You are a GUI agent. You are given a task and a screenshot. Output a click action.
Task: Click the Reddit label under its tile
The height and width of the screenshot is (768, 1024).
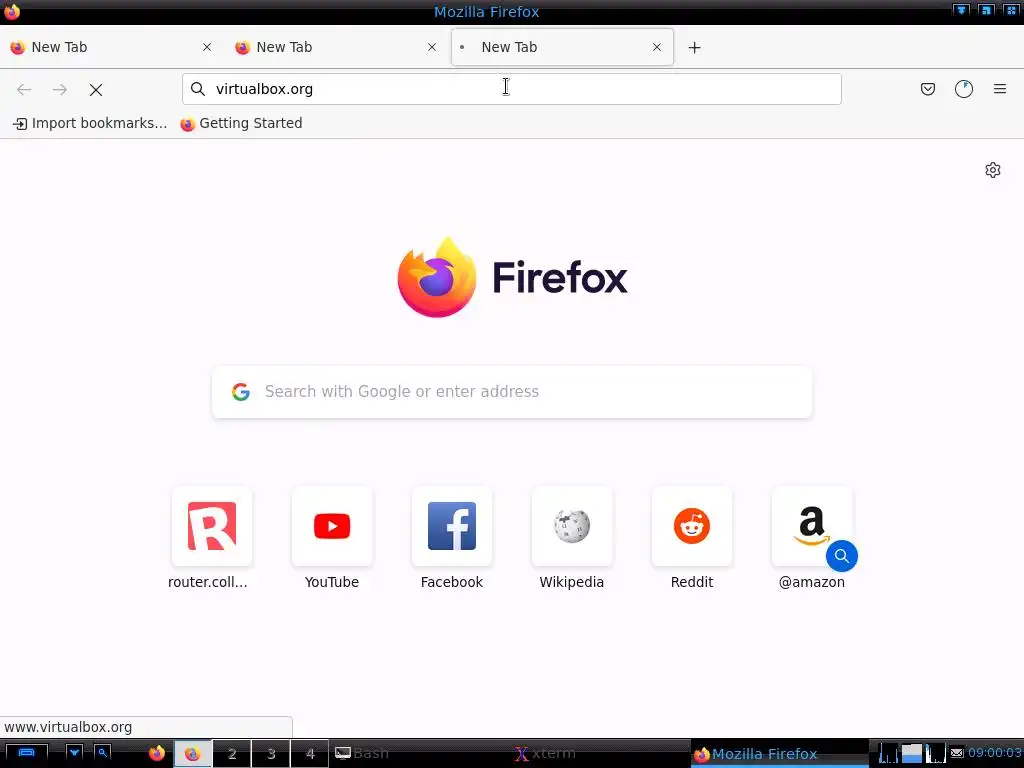coord(692,582)
